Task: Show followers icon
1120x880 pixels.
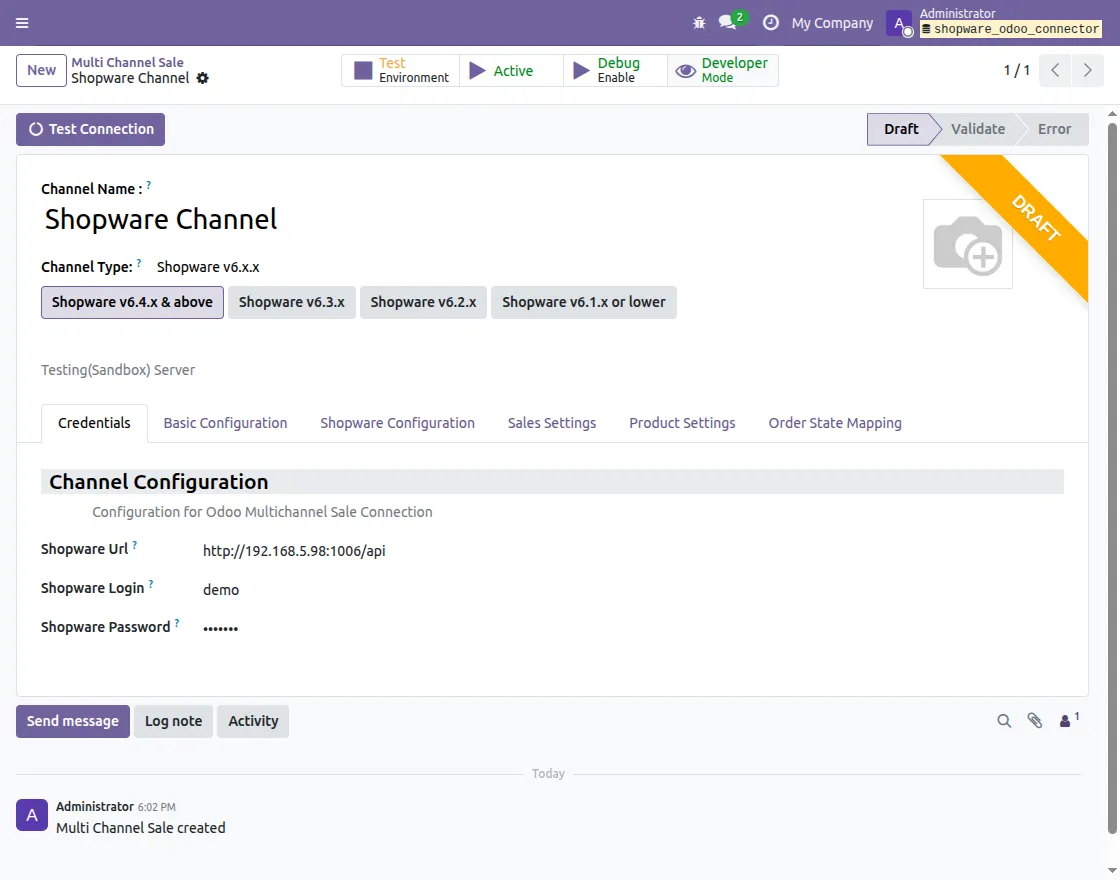Action: click(1069, 720)
